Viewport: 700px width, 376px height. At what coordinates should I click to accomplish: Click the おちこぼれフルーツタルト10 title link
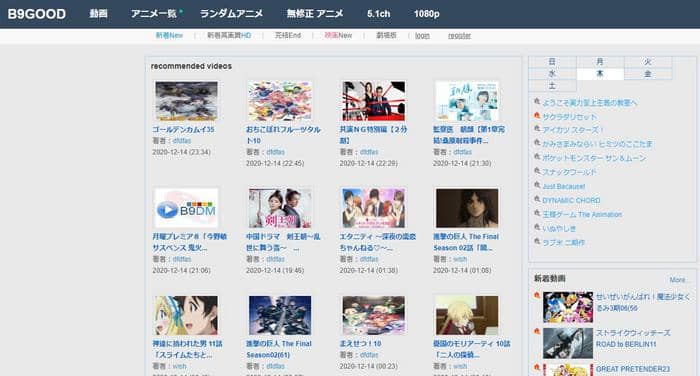pos(283,135)
